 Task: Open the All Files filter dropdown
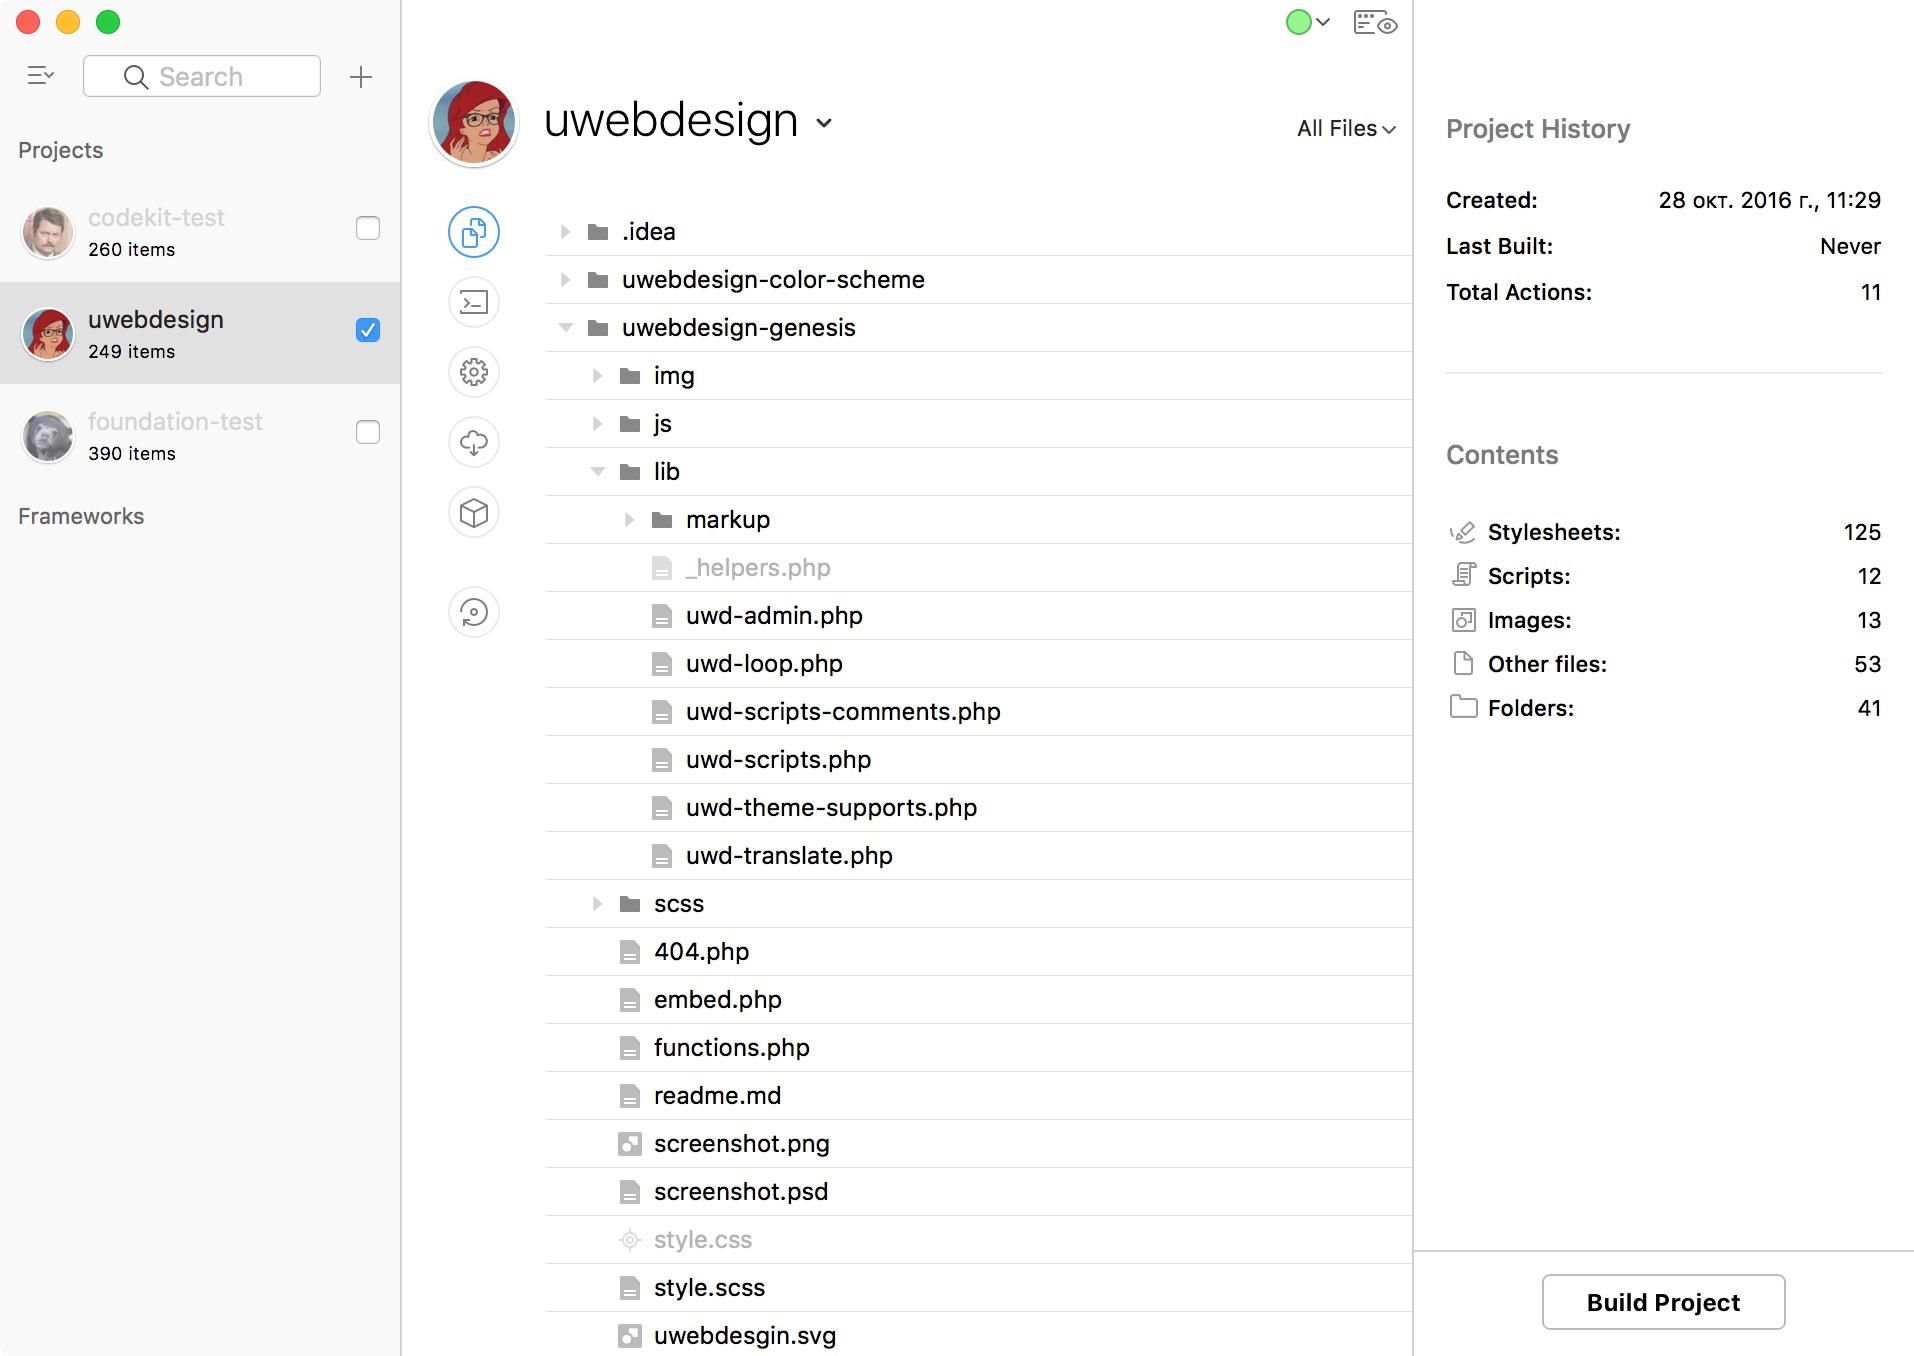[x=1344, y=128]
